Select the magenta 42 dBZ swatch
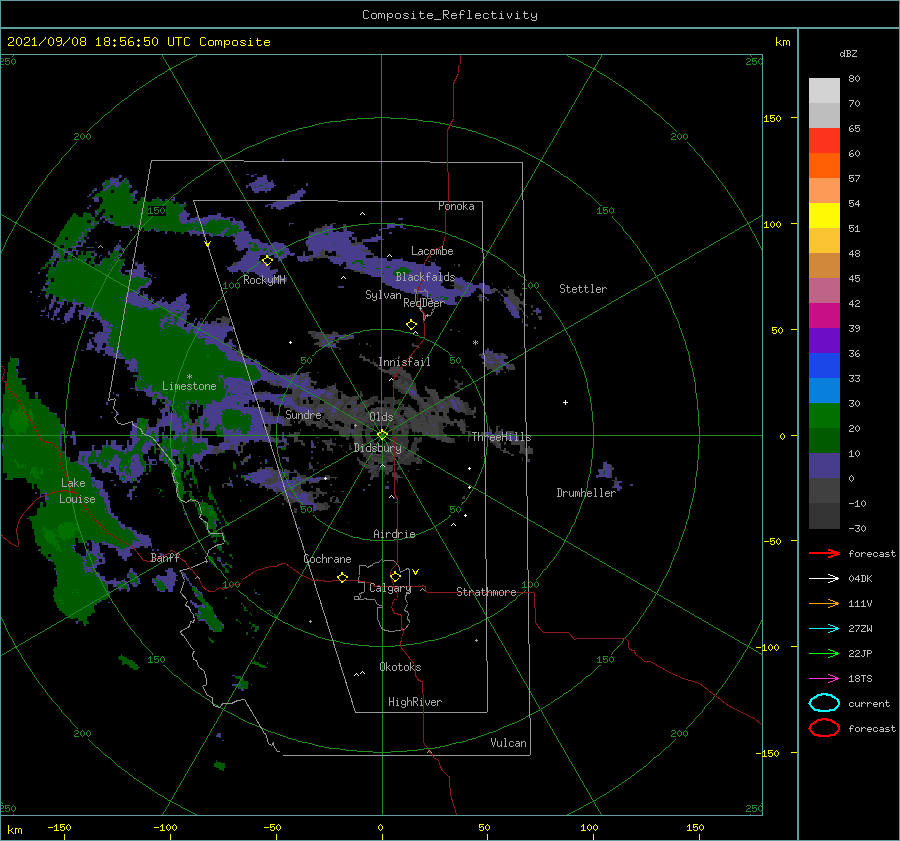The height and width of the screenshot is (841, 900). [x=824, y=315]
